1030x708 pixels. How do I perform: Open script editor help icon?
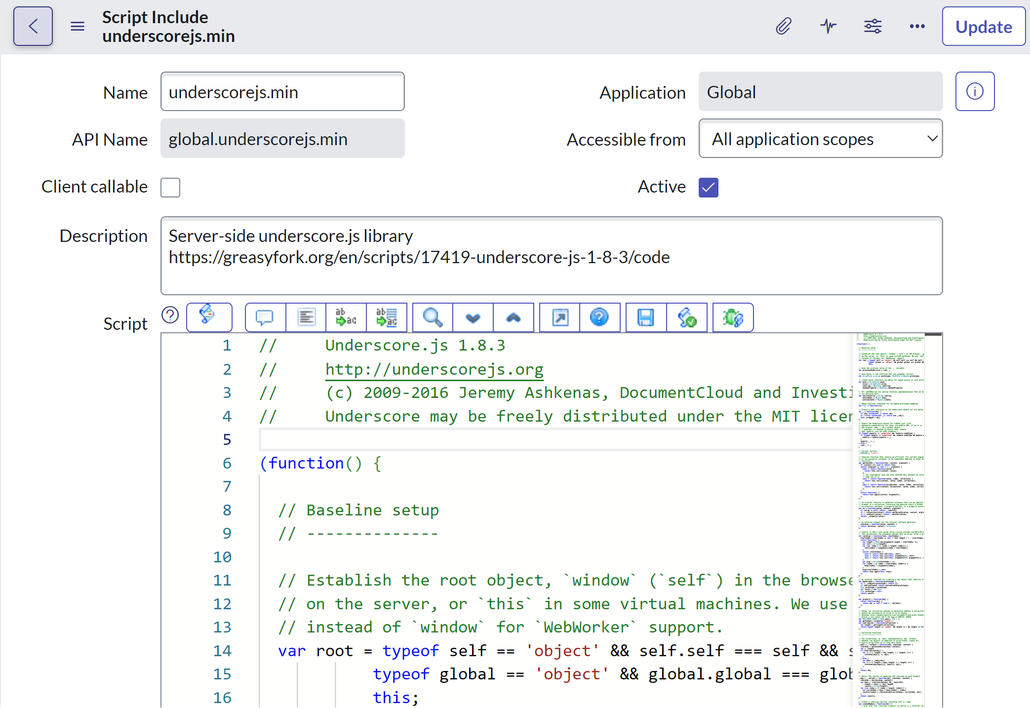(x=599, y=318)
